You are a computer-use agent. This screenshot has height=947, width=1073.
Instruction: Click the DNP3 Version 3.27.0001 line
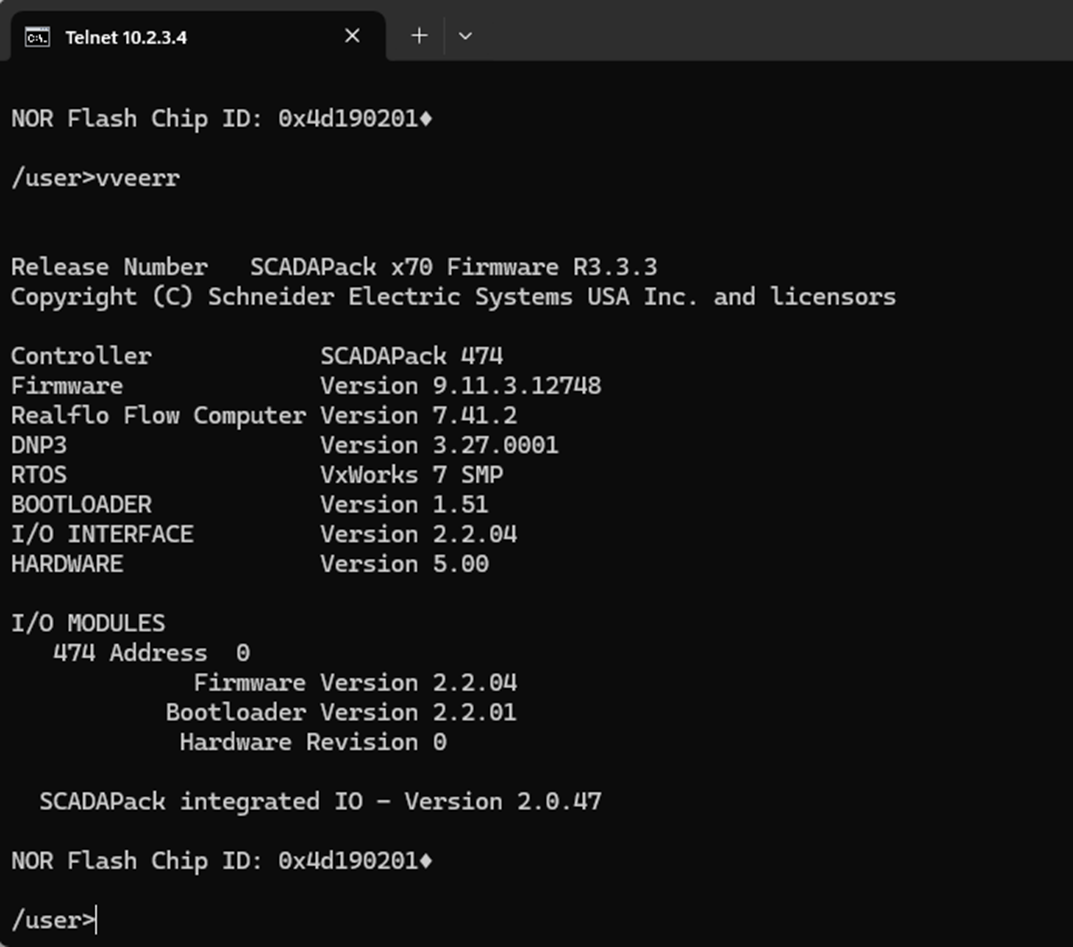[x=285, y=445]
